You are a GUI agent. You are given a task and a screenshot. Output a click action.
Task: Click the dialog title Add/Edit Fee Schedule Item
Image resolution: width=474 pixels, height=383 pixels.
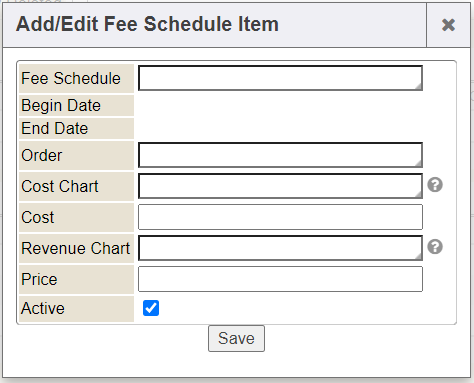pos(147,24)
